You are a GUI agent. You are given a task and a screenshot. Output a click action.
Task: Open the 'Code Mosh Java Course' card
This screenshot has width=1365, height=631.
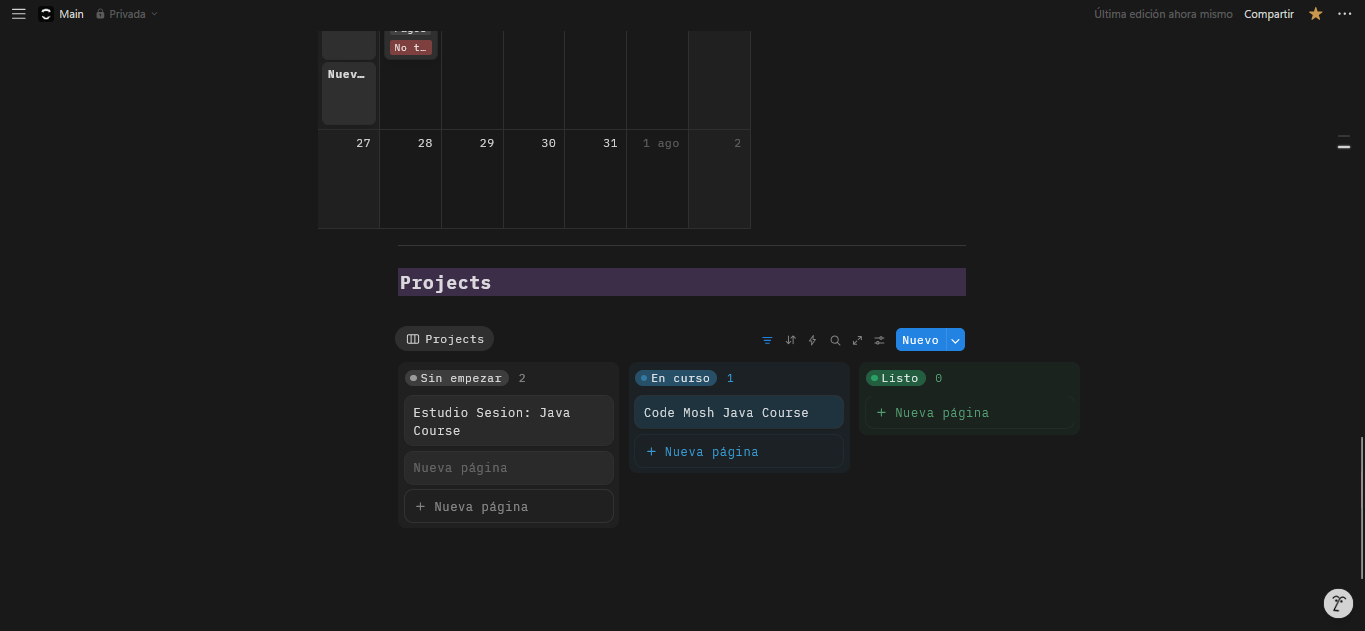tap(739, 412)
